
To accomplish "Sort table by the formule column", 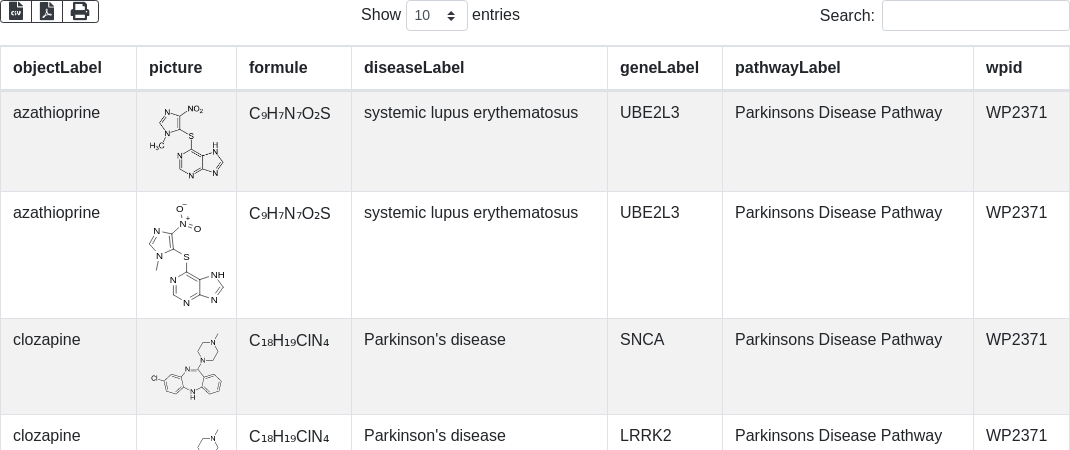I will 278,68.
